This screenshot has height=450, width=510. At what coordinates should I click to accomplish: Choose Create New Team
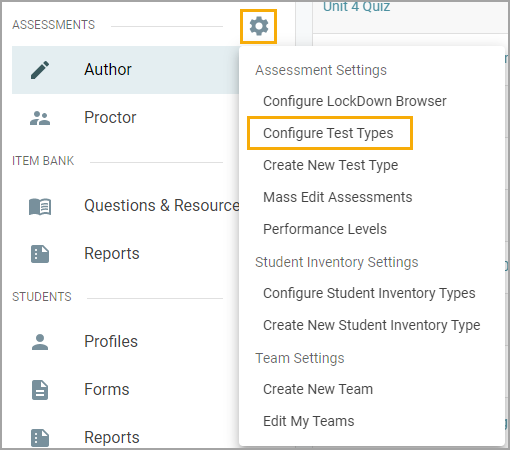pyautogui.click(x=318, y=389)
